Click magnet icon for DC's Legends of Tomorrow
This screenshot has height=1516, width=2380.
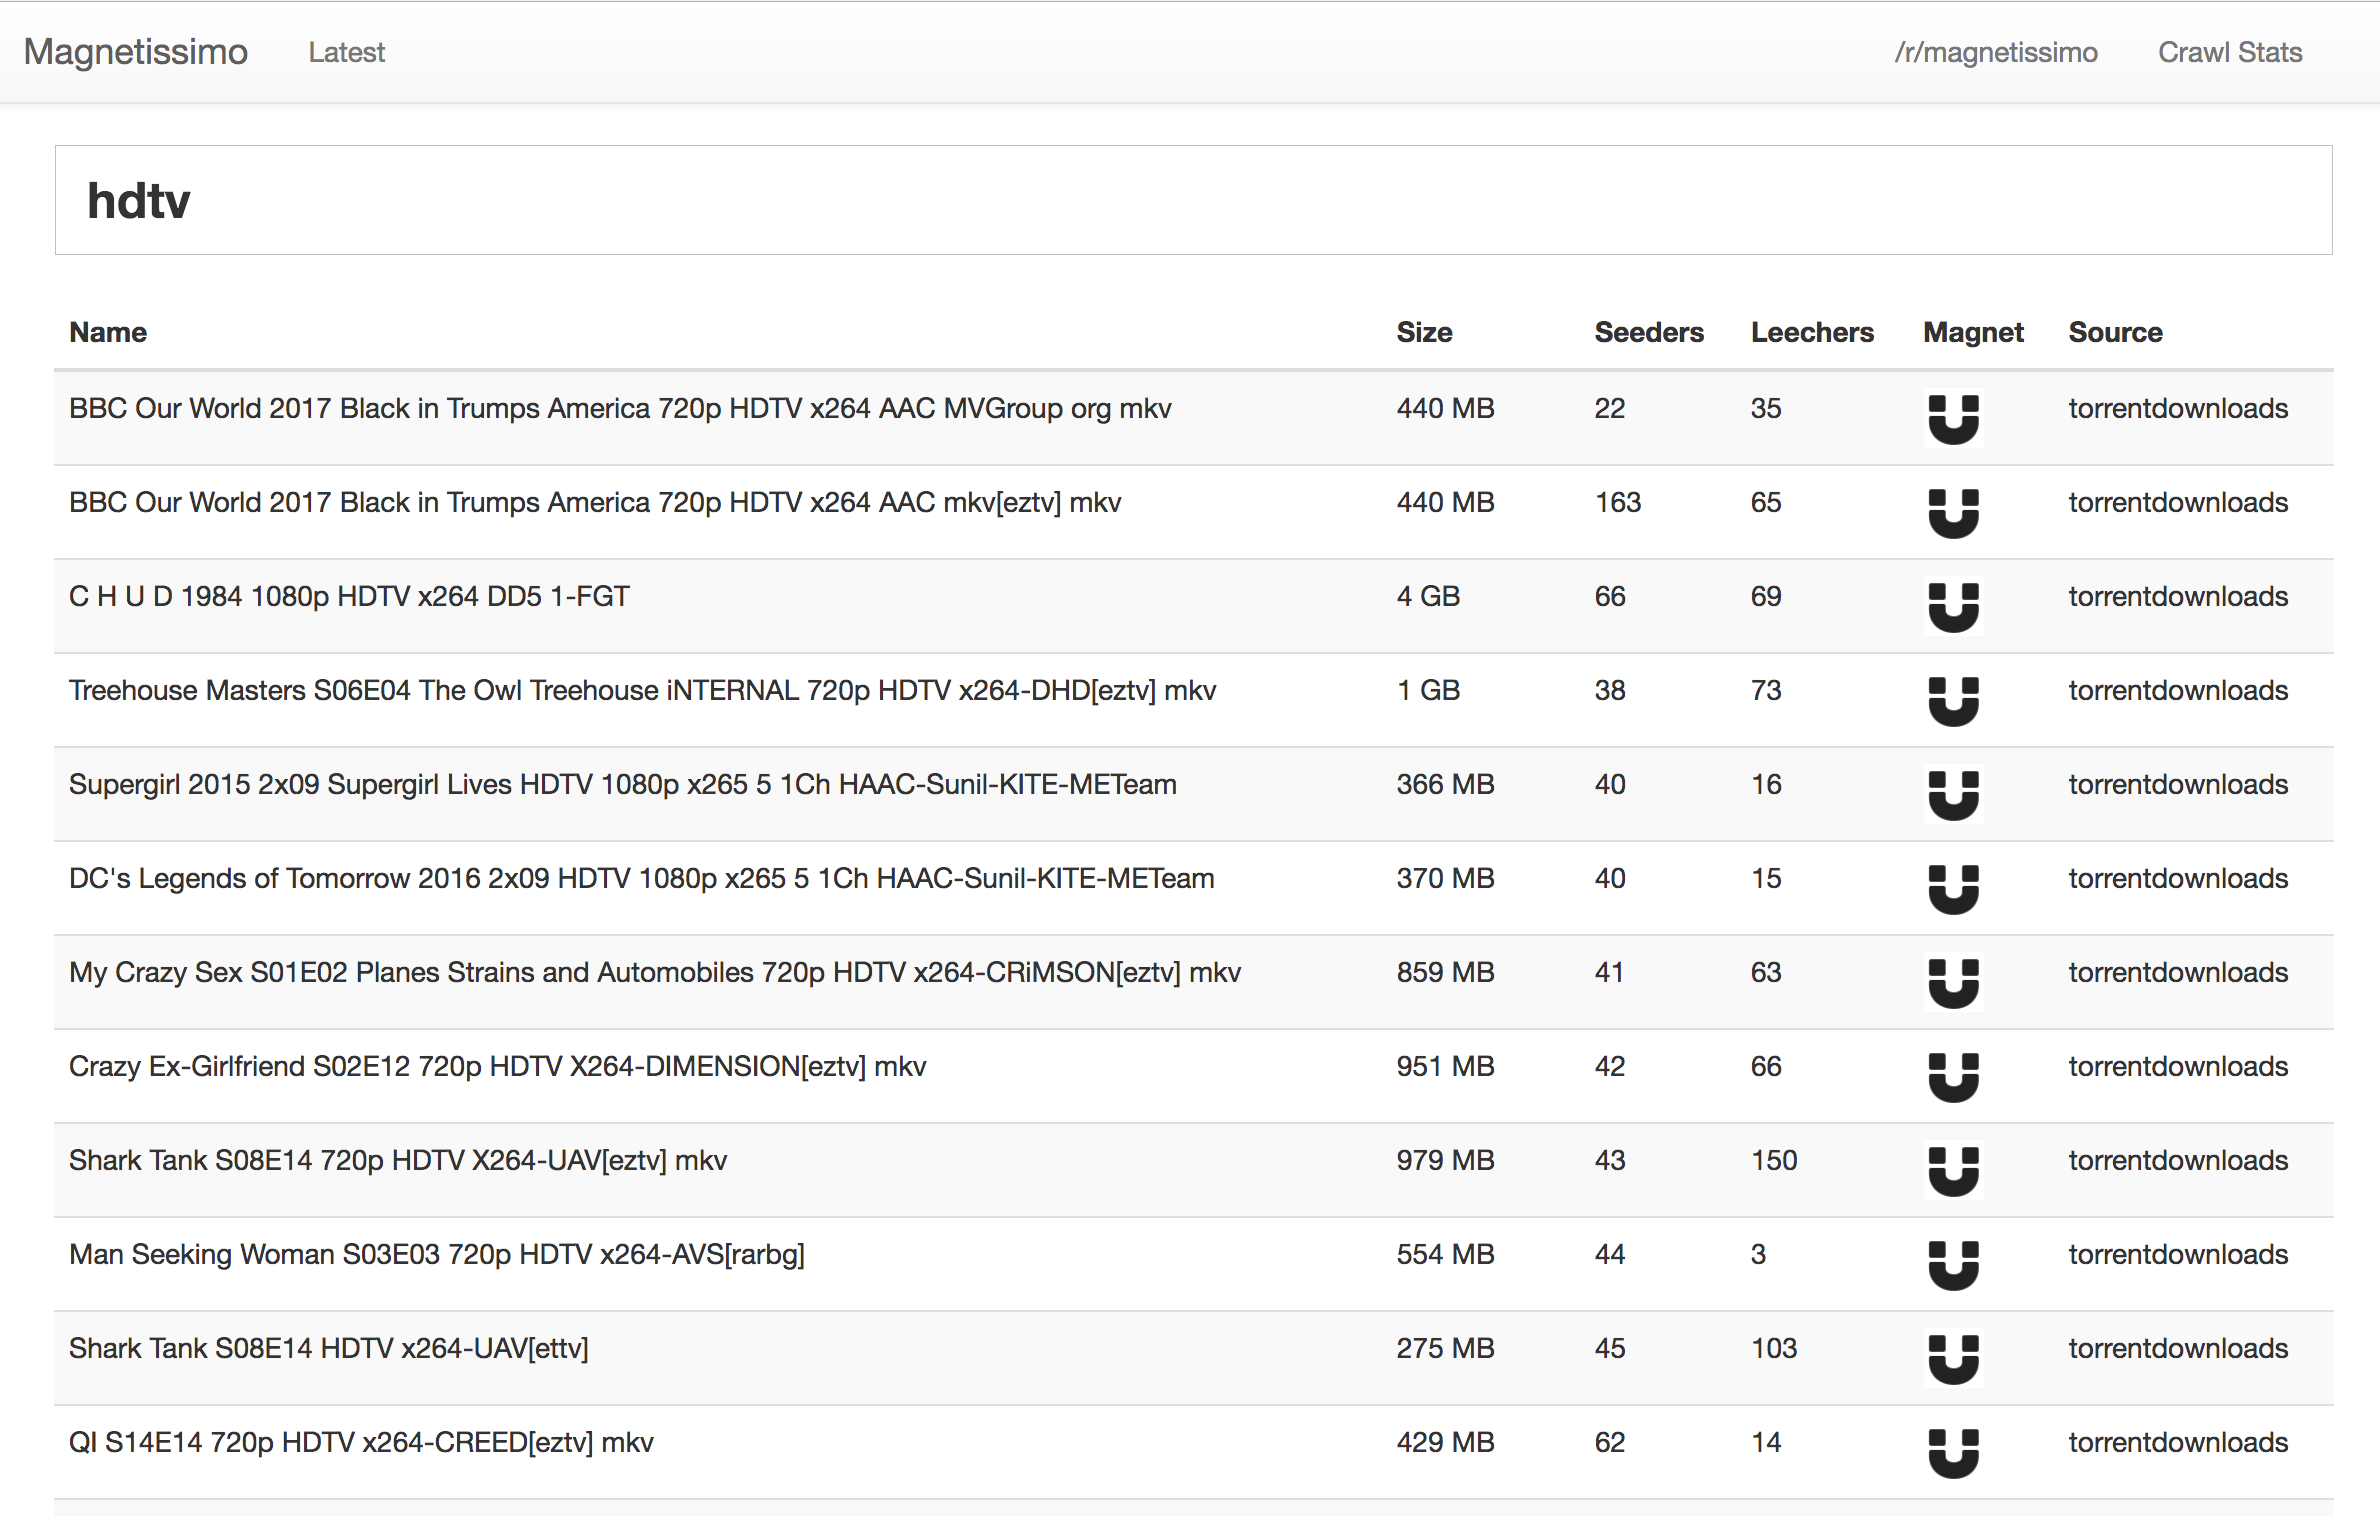(x=1953, y=888)
